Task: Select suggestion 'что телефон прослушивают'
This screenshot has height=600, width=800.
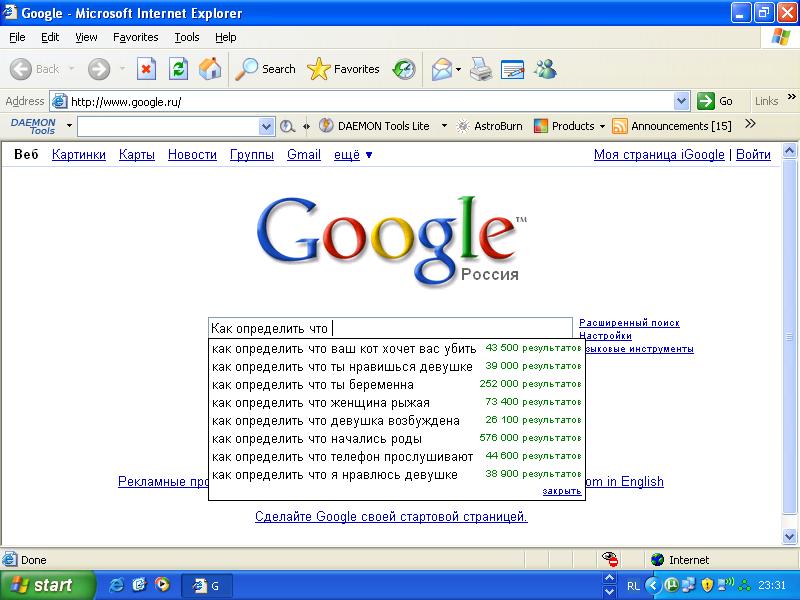Action: [396, 456]
